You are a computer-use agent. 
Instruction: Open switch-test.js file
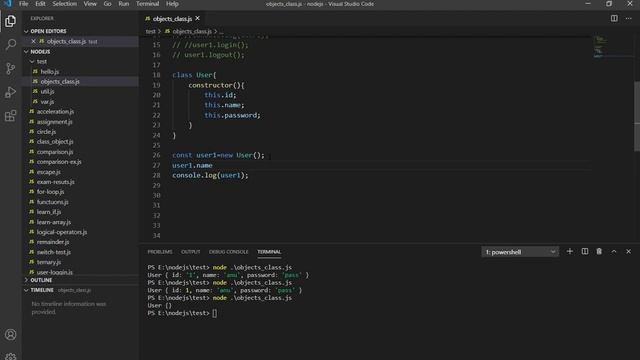[x=54, y=252]
